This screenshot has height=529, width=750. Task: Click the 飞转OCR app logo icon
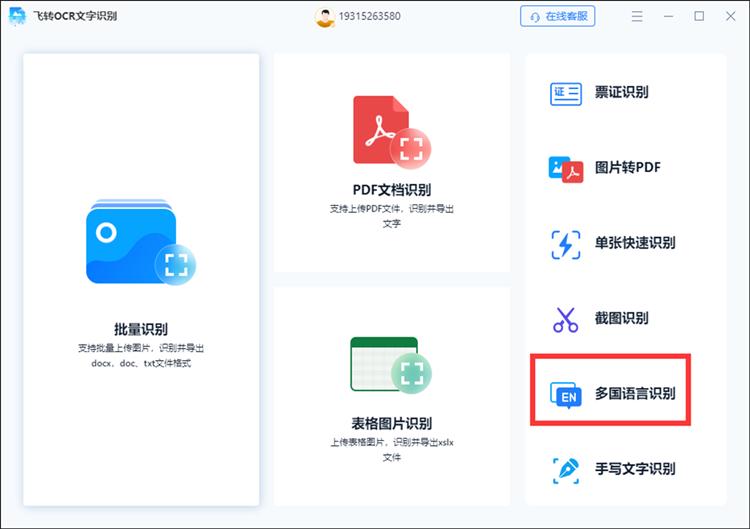[17, 16]
